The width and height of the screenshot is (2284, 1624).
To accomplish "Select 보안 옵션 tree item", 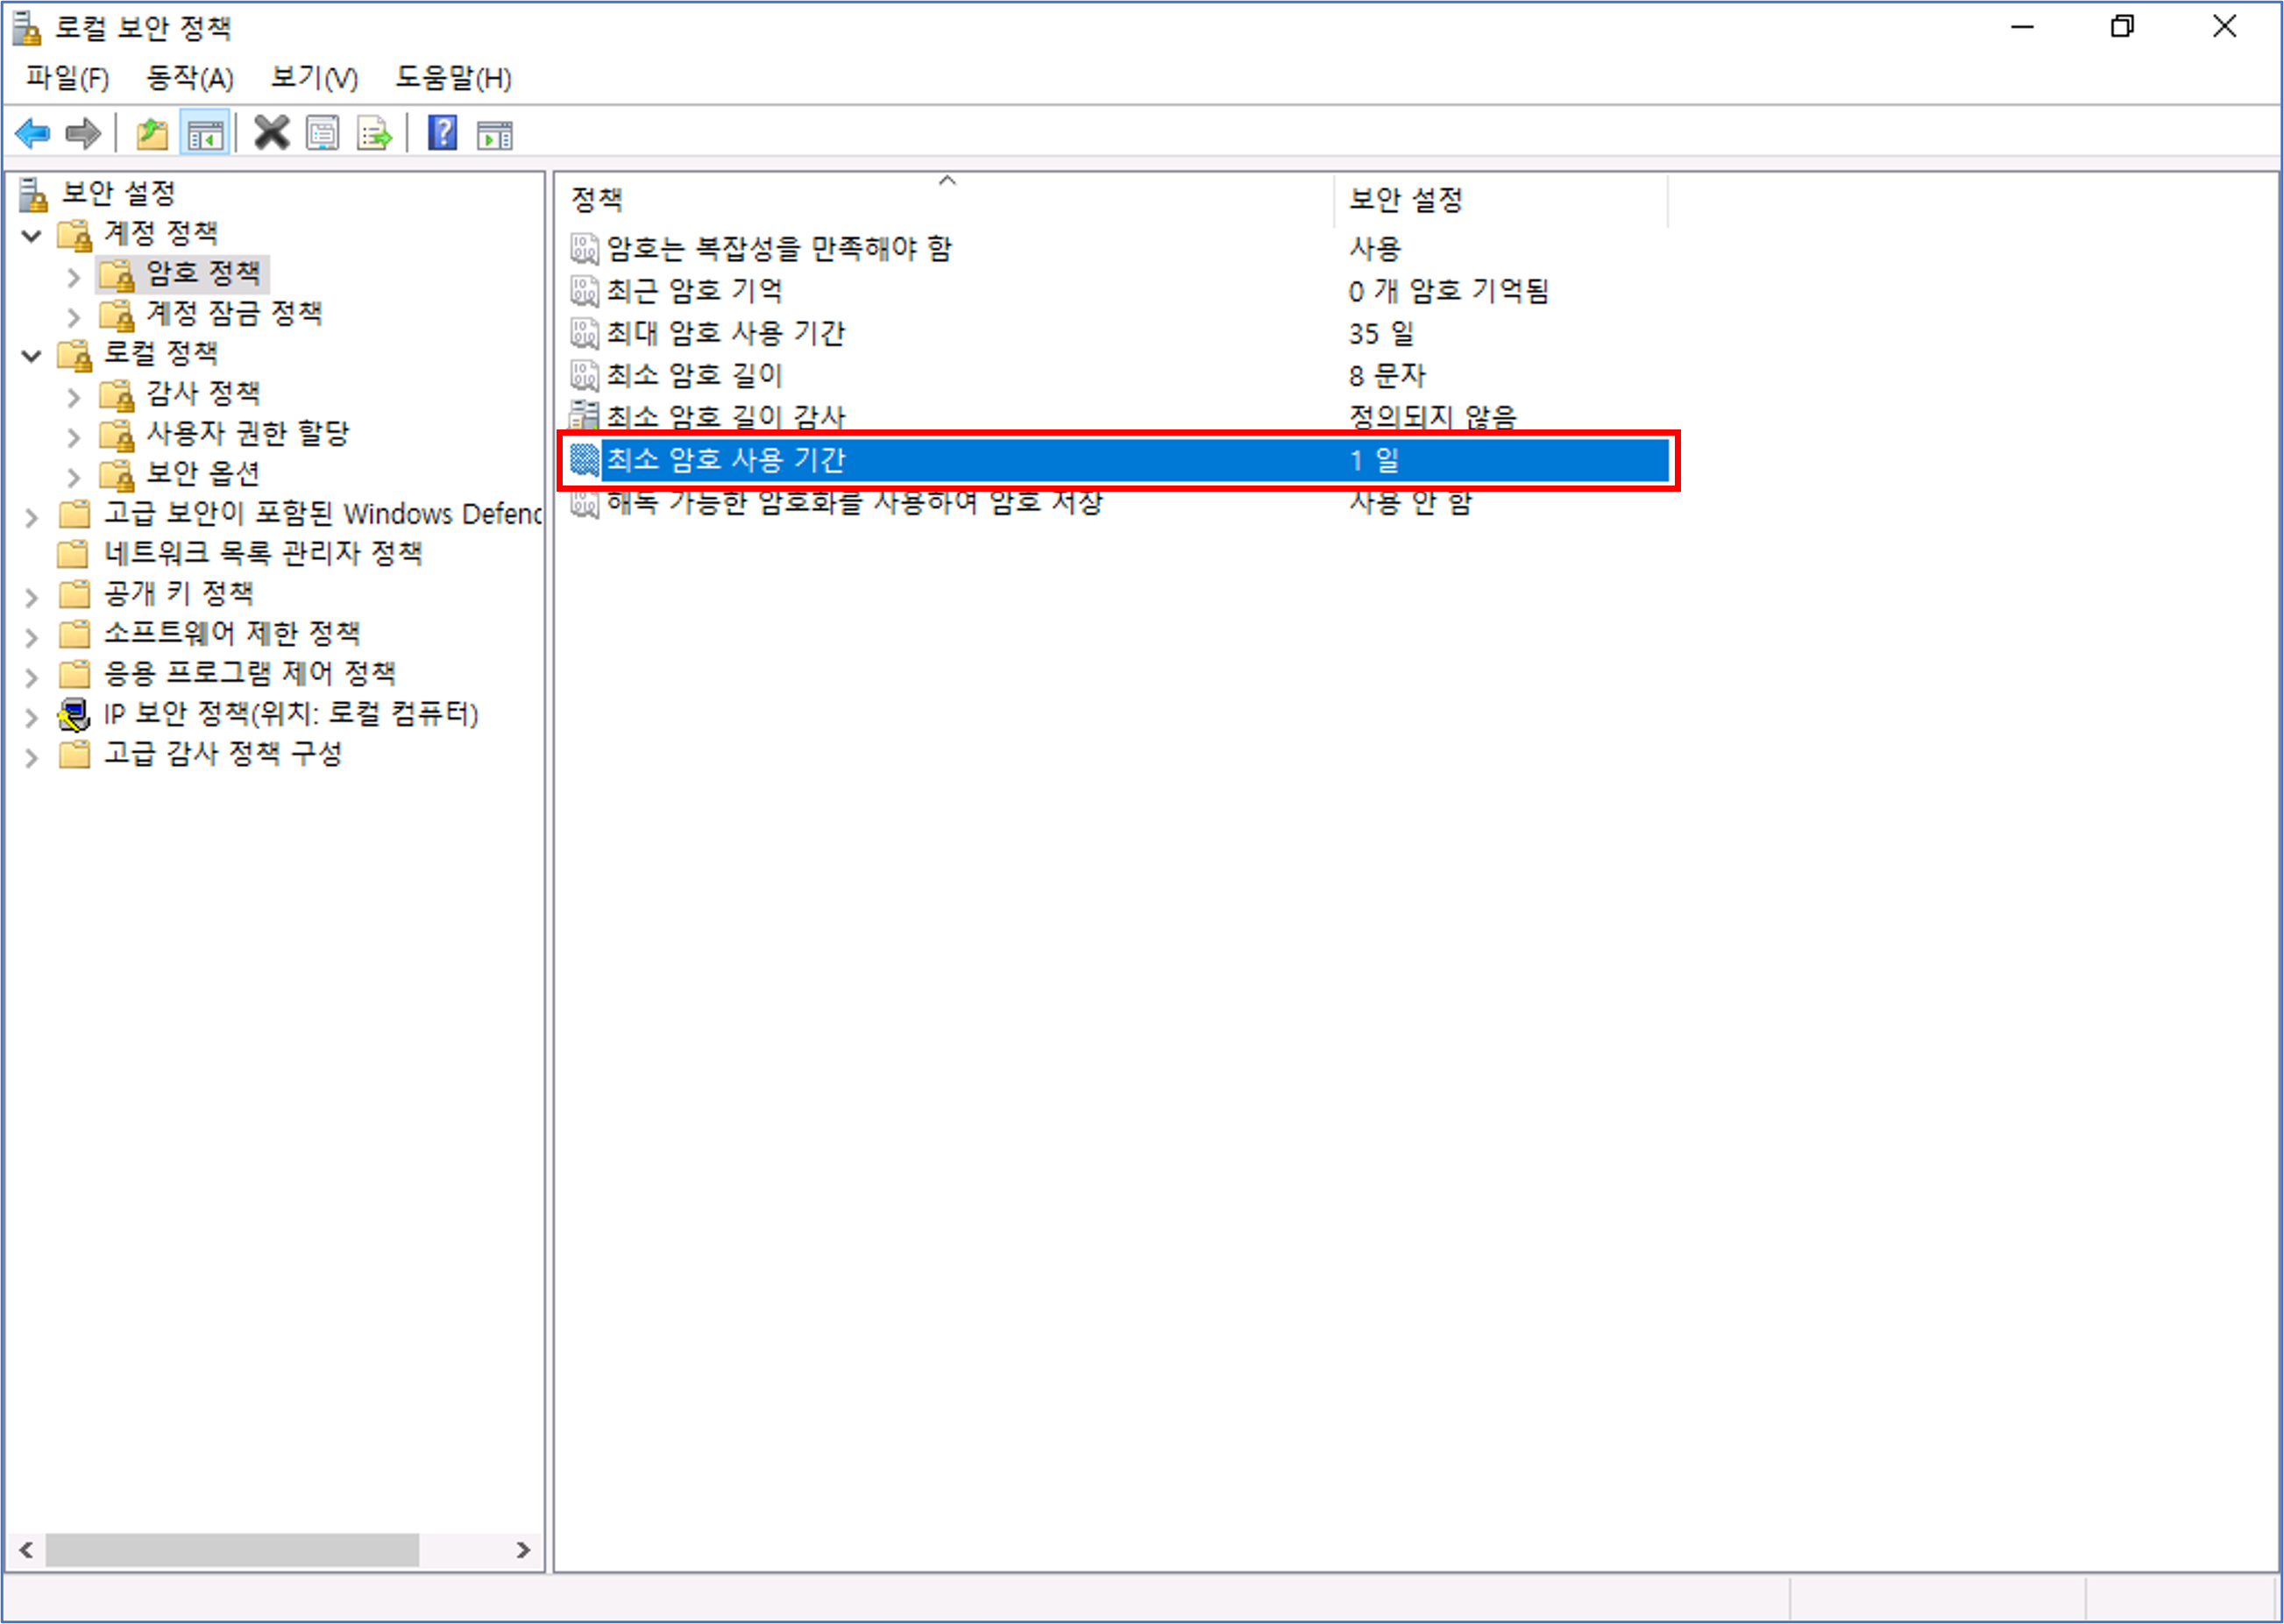I will 203,474.
